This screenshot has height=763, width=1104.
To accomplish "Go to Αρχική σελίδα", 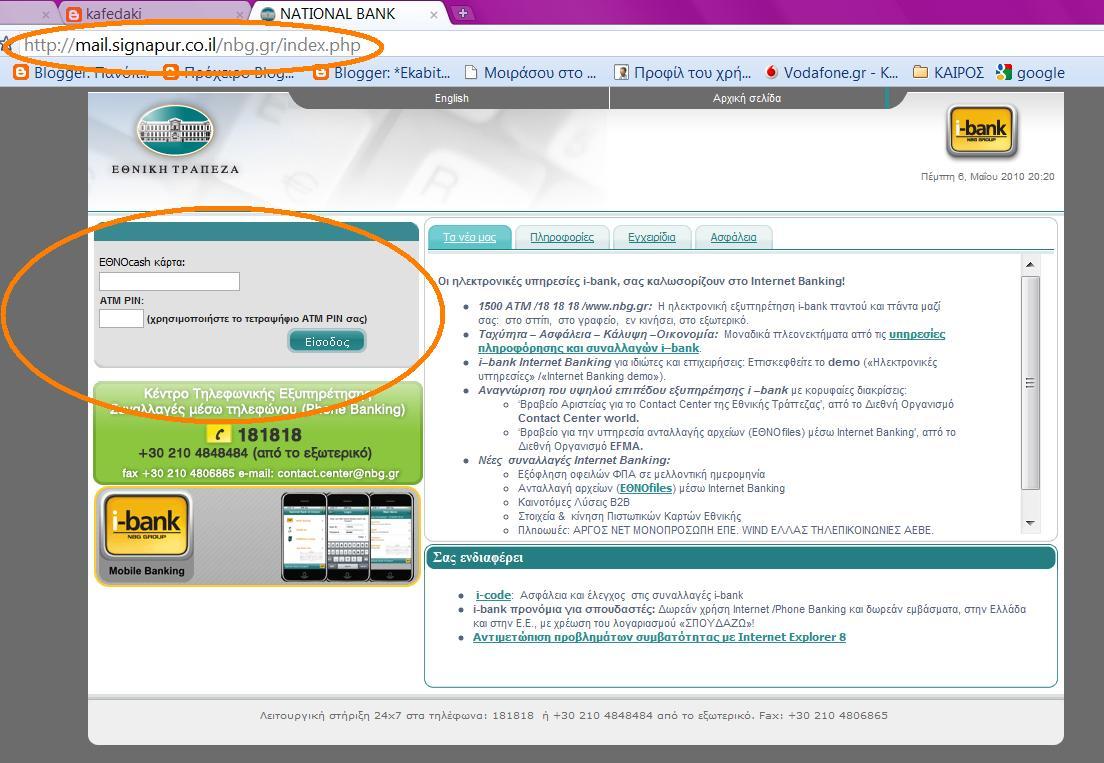I will coord(746,99).
